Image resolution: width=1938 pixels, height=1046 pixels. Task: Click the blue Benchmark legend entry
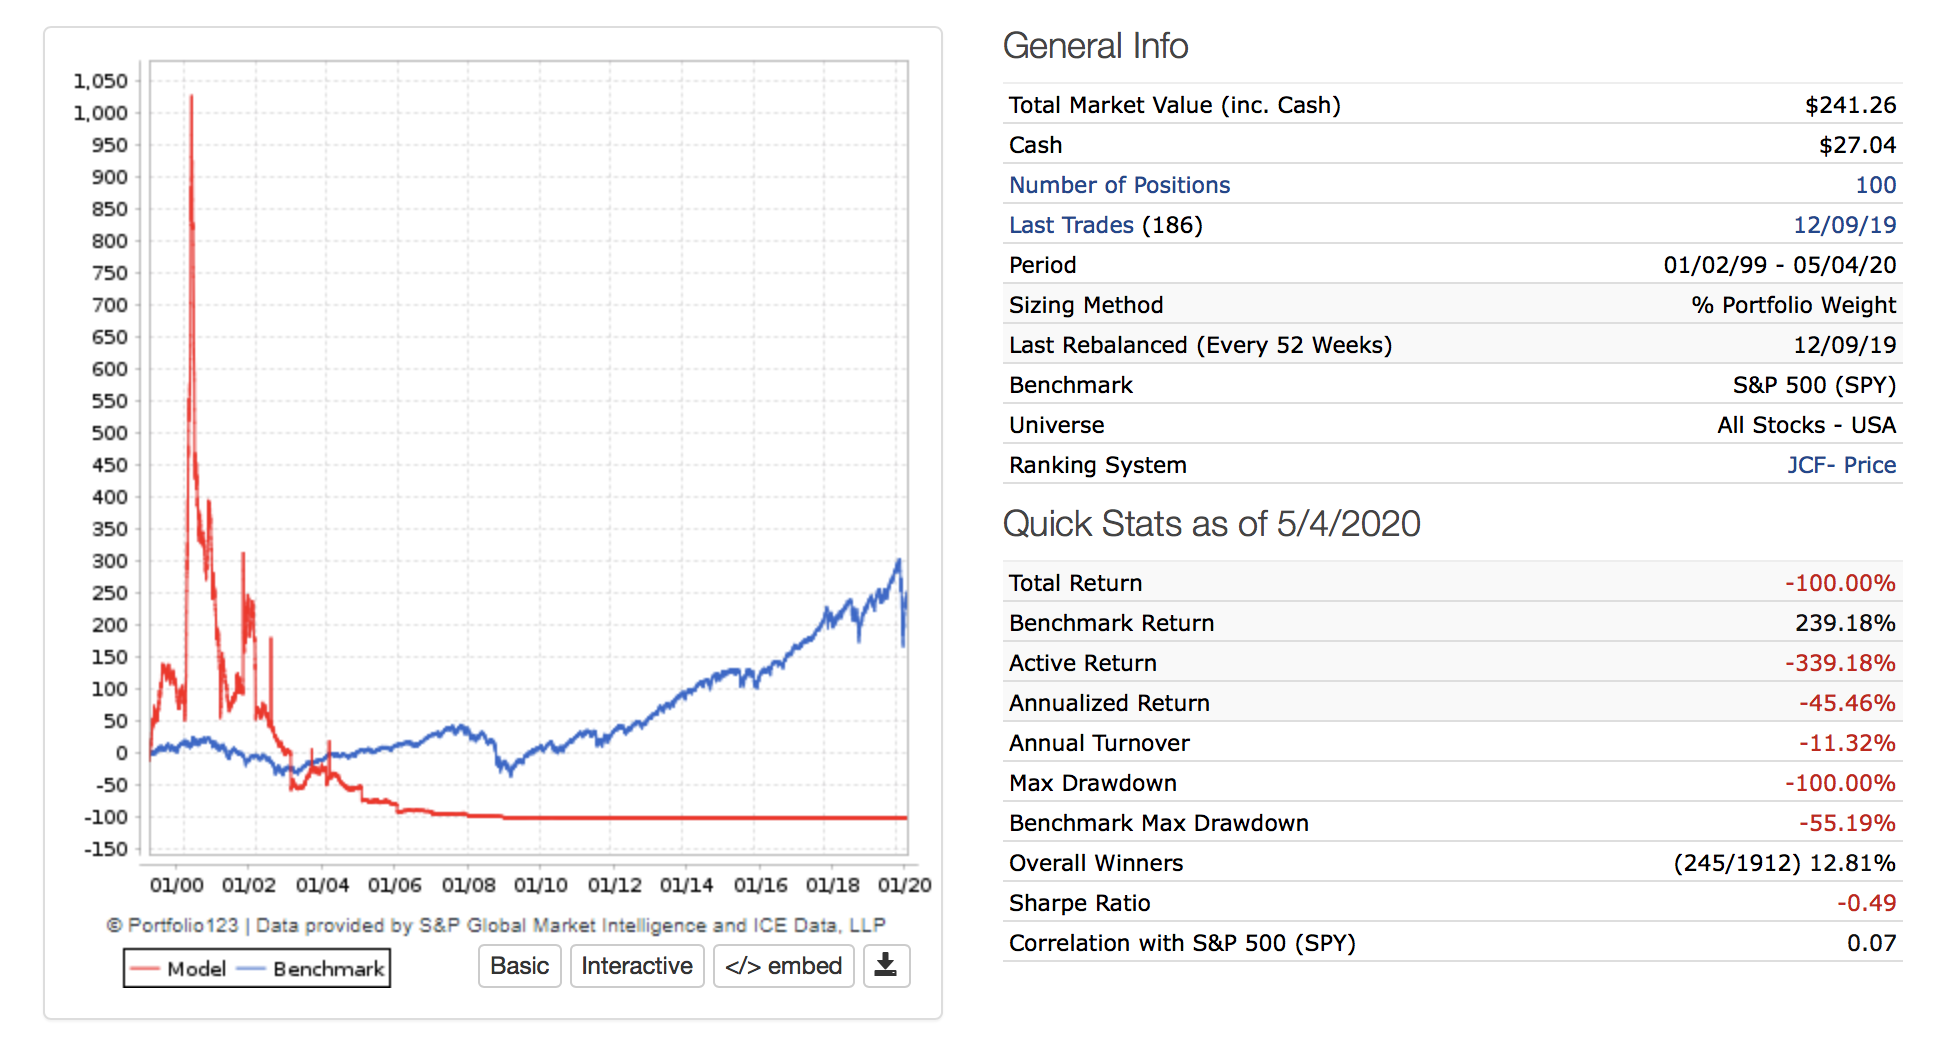coord(311,968)
